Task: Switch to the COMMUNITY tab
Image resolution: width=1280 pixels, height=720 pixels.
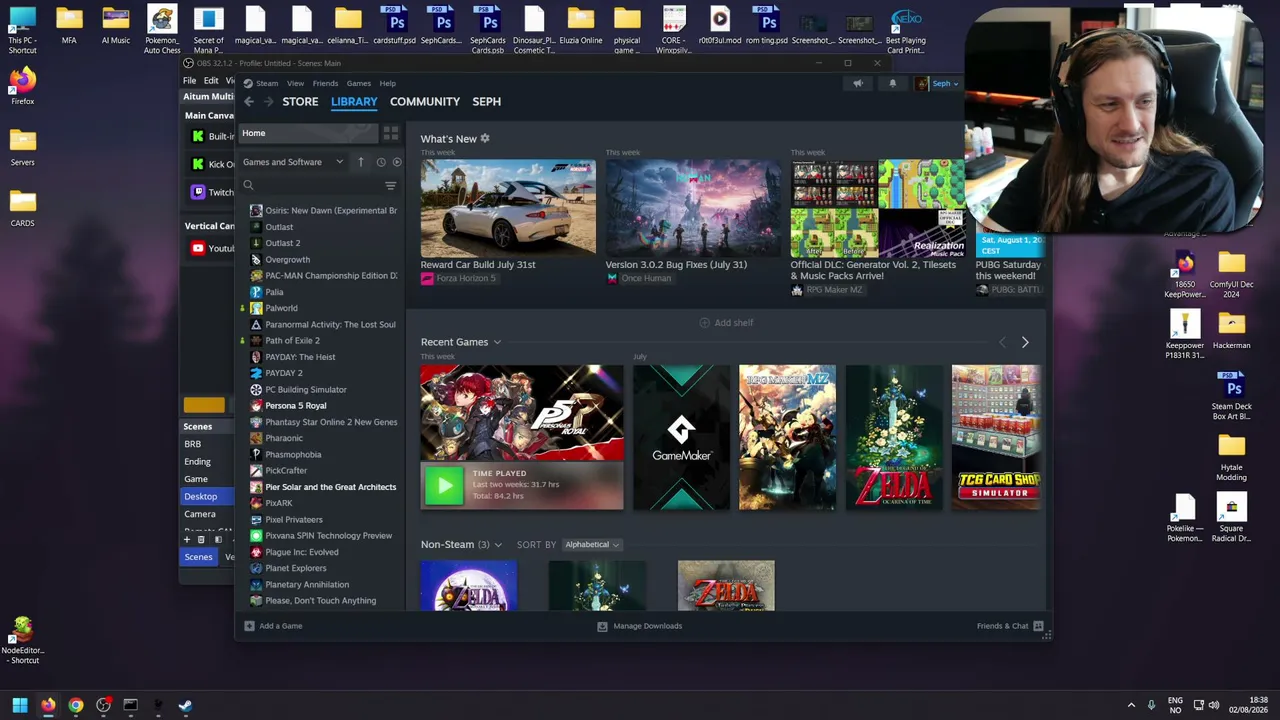Action: (x=425, y=102)
